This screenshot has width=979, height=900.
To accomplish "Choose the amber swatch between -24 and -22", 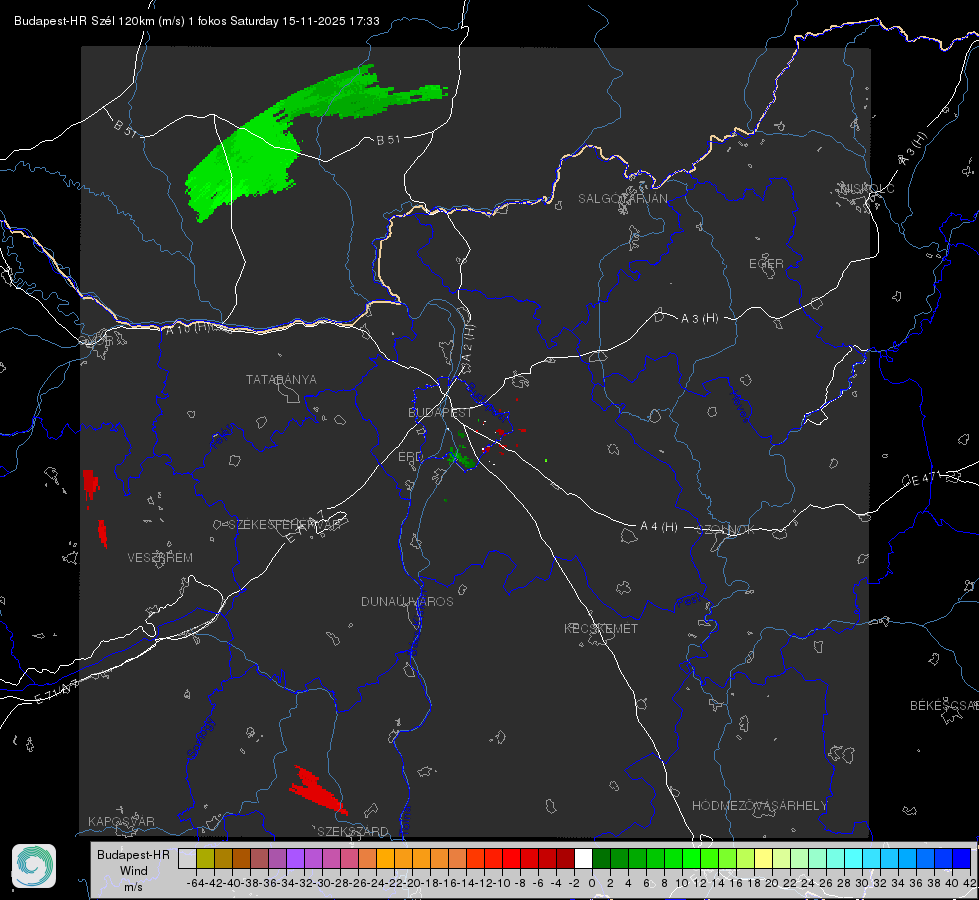I will pos(385,859).
